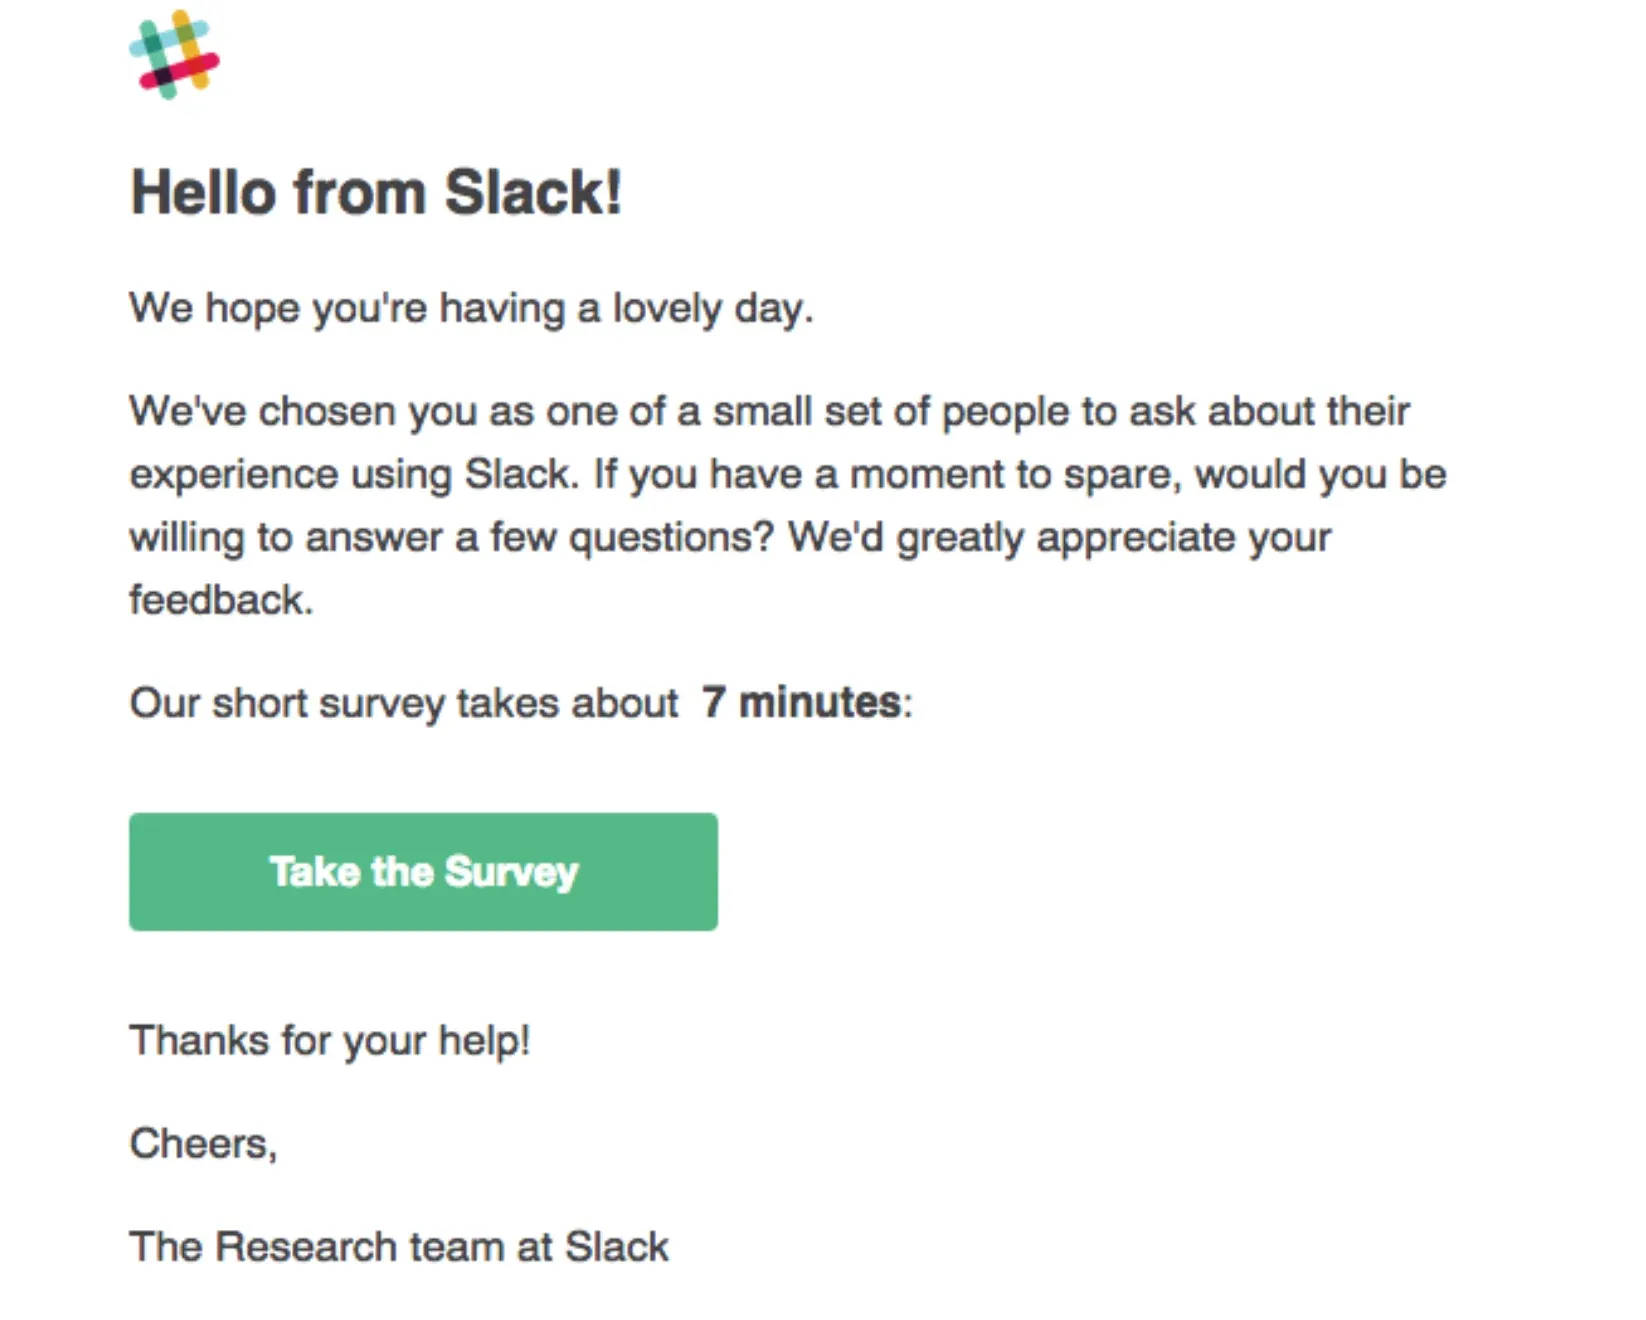Click the word "Hello" in the heading
This screenshot has width=1646, height=1320.
point(203,191)
